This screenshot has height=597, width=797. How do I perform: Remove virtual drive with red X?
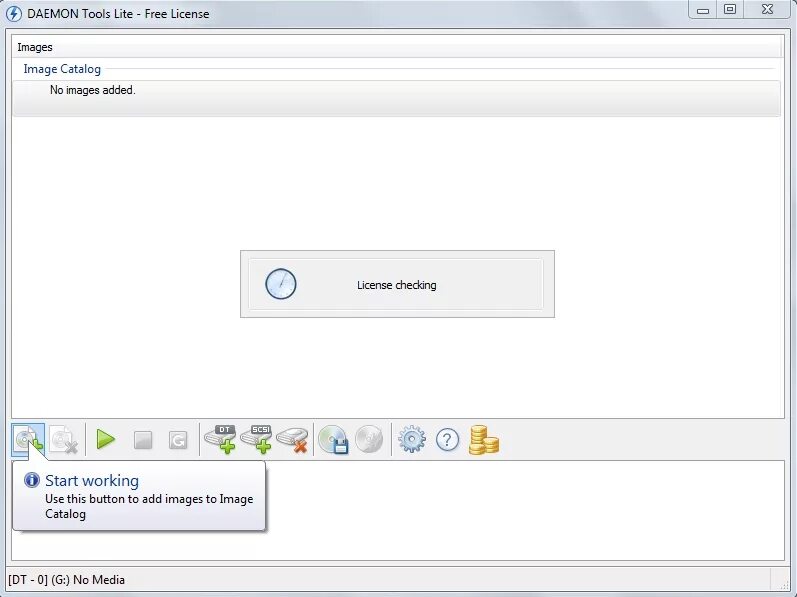coord(292,440)
